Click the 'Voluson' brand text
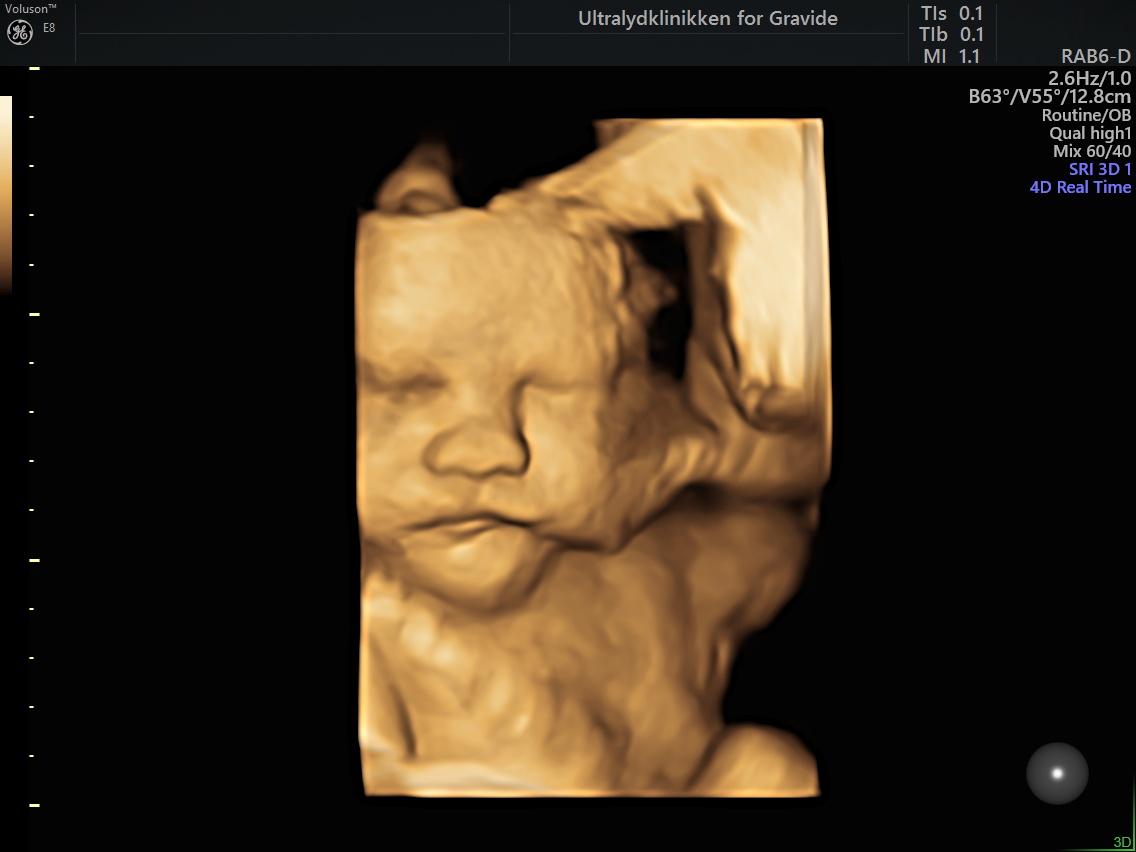The width and height of the screenshot is (1136, 852). tap(30, 9)
